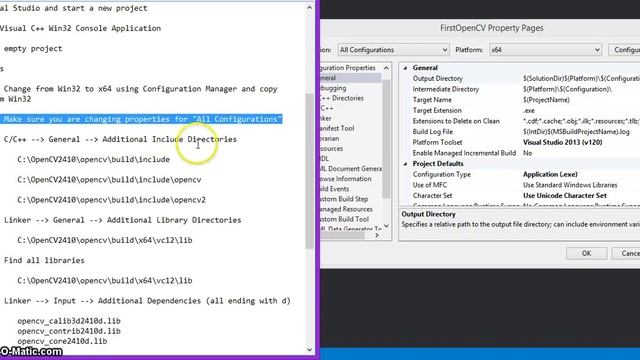Open the Configuration dropdown showing All Configurations
Image resolution: width=640 pixels, height=360 pixels.
point(393,50)
